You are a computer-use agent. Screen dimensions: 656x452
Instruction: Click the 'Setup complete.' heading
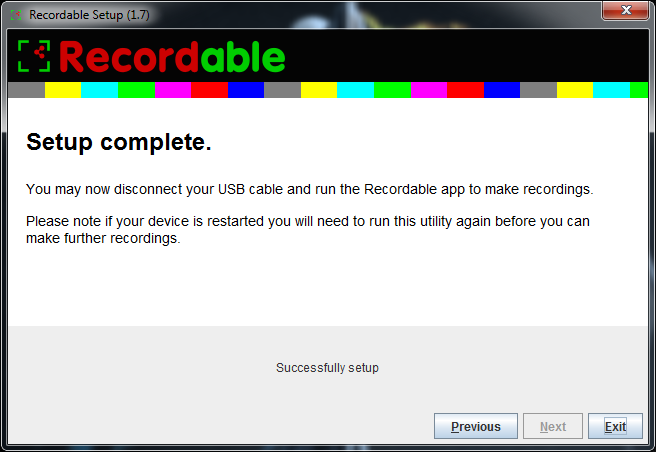(119, 142)
